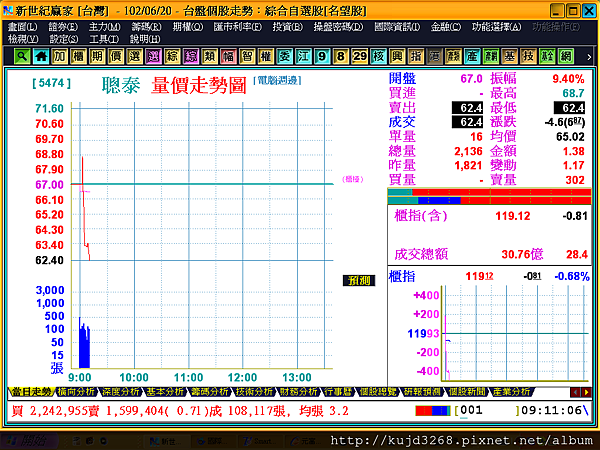Open the 說明(H) help menu

pos(145,39)
